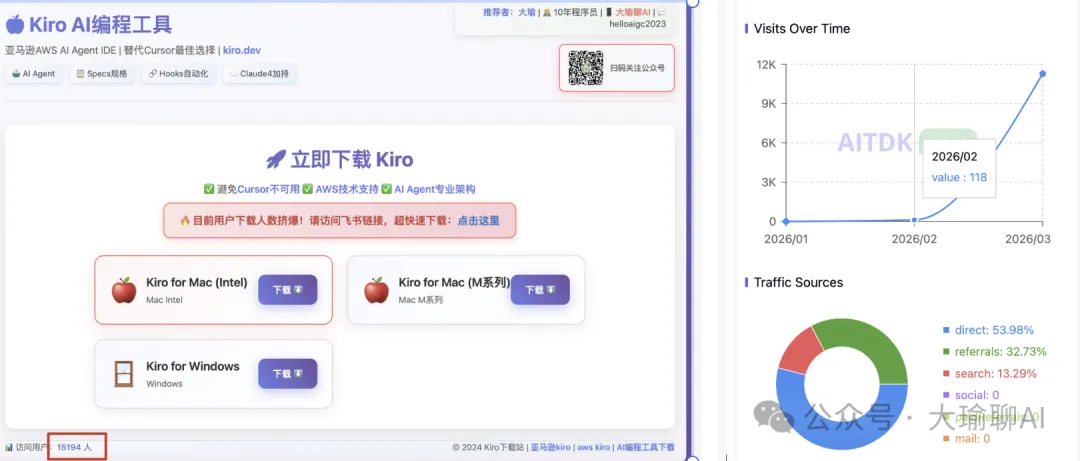This screenshot has width=1080, height=461.
Task: Select the Claude4加持 tag
Action: pos(260,74)
